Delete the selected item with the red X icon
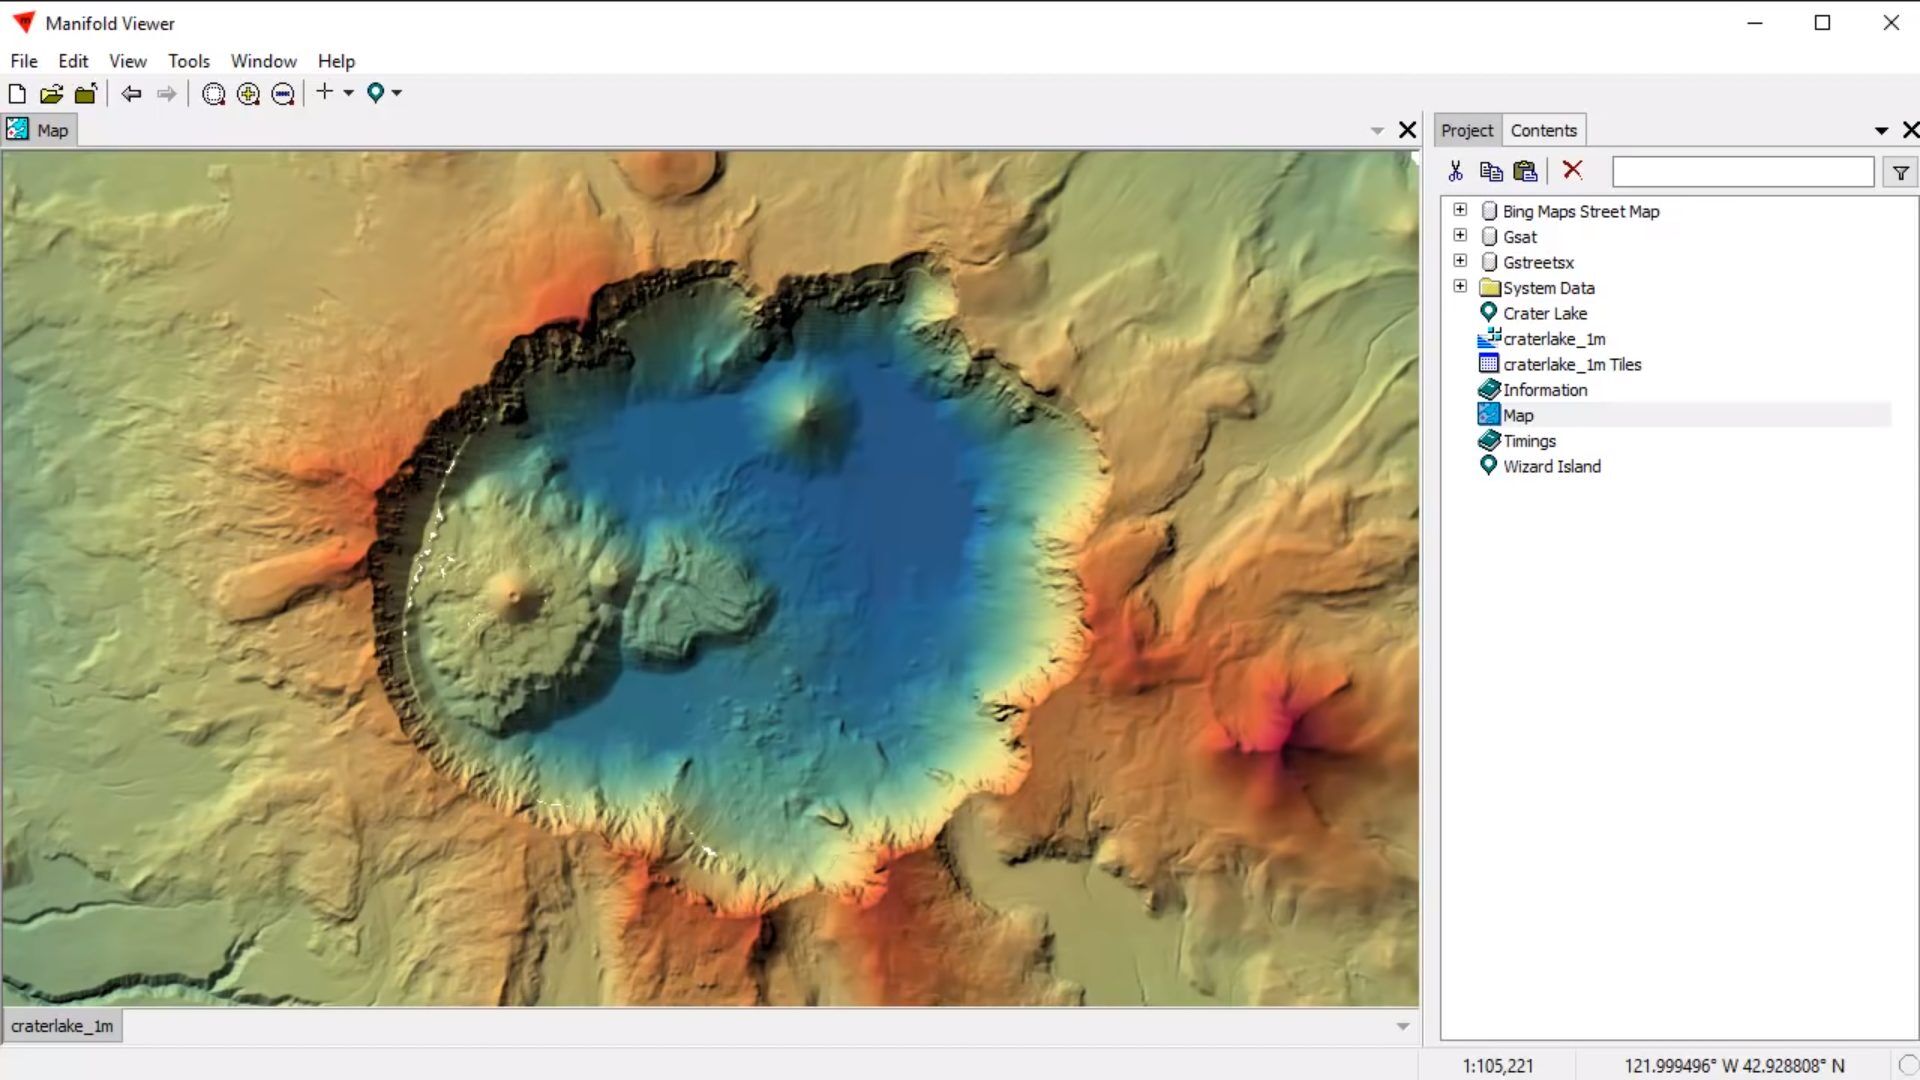This screenshot has width=1920, height=1080. (1573, 171)
